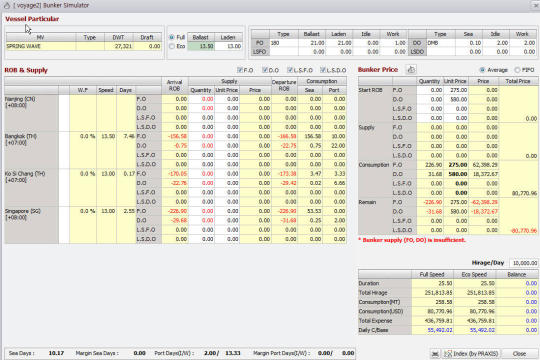Click the Ballast speed field showing 13.50

(x=201, y=46)
